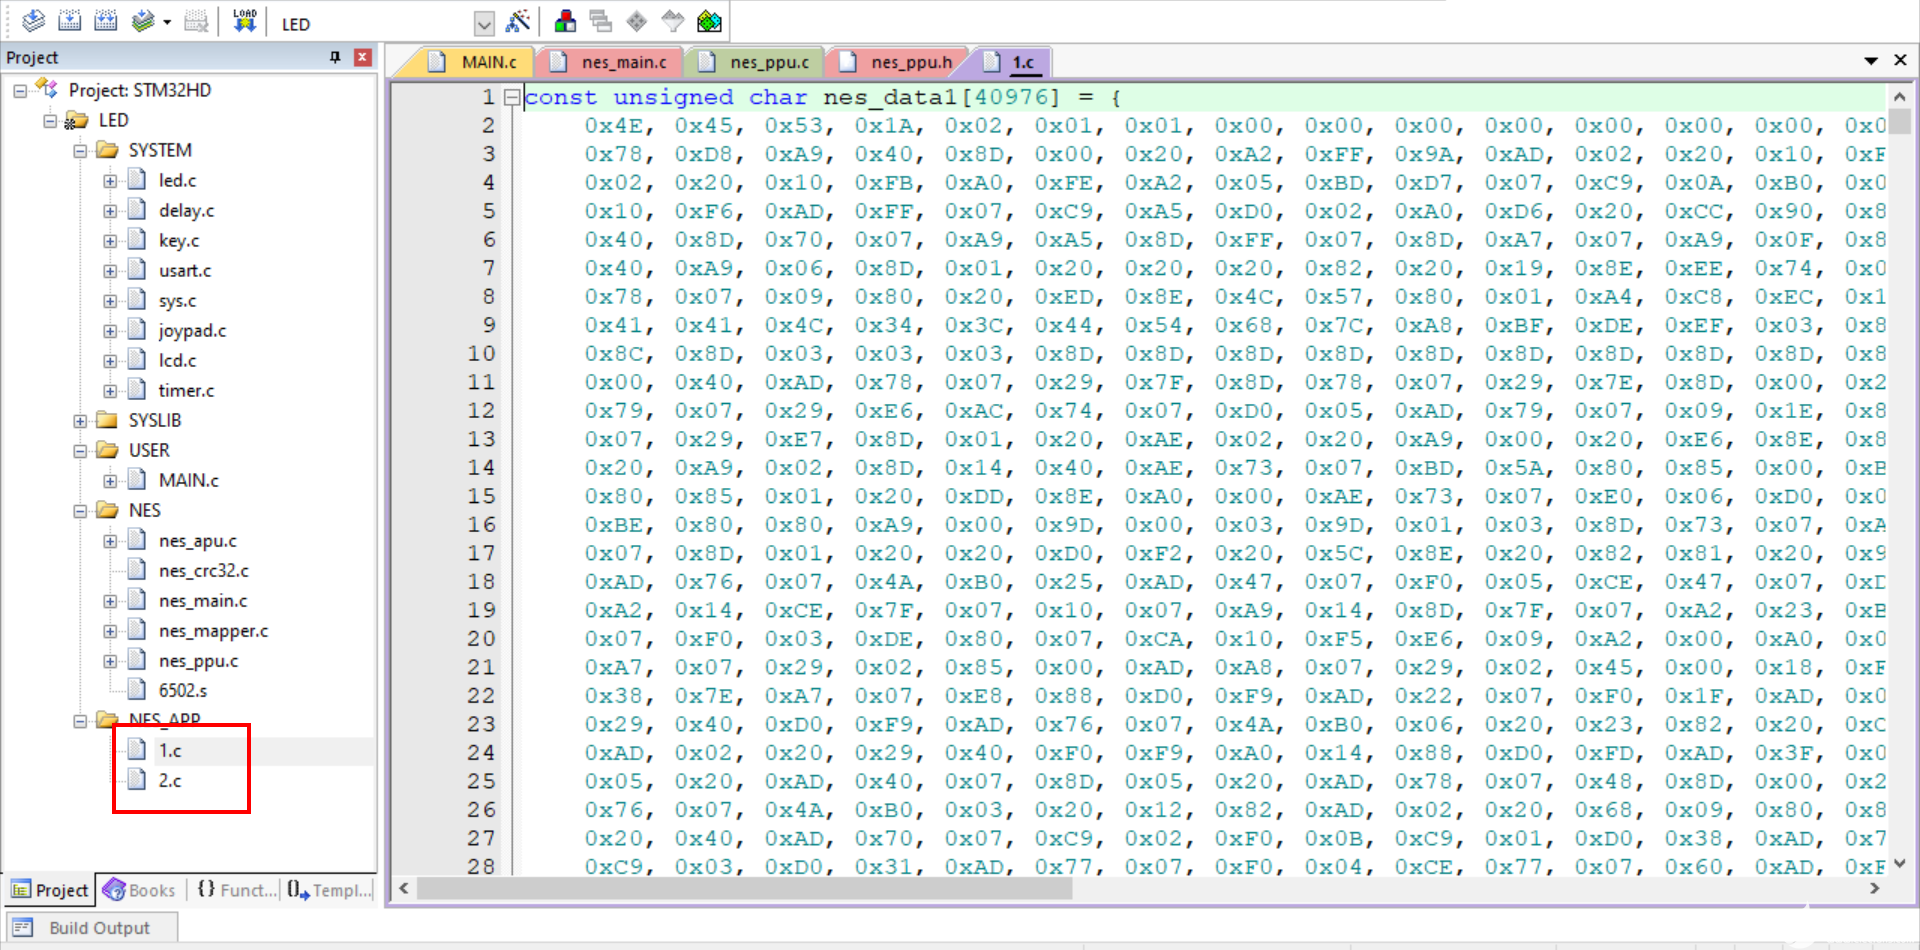Image resolution: width=1920 pixels, height=950 pixels.
Task: Switch to the nes_ppu.c editor tab
Action: (x=755, y=62)
